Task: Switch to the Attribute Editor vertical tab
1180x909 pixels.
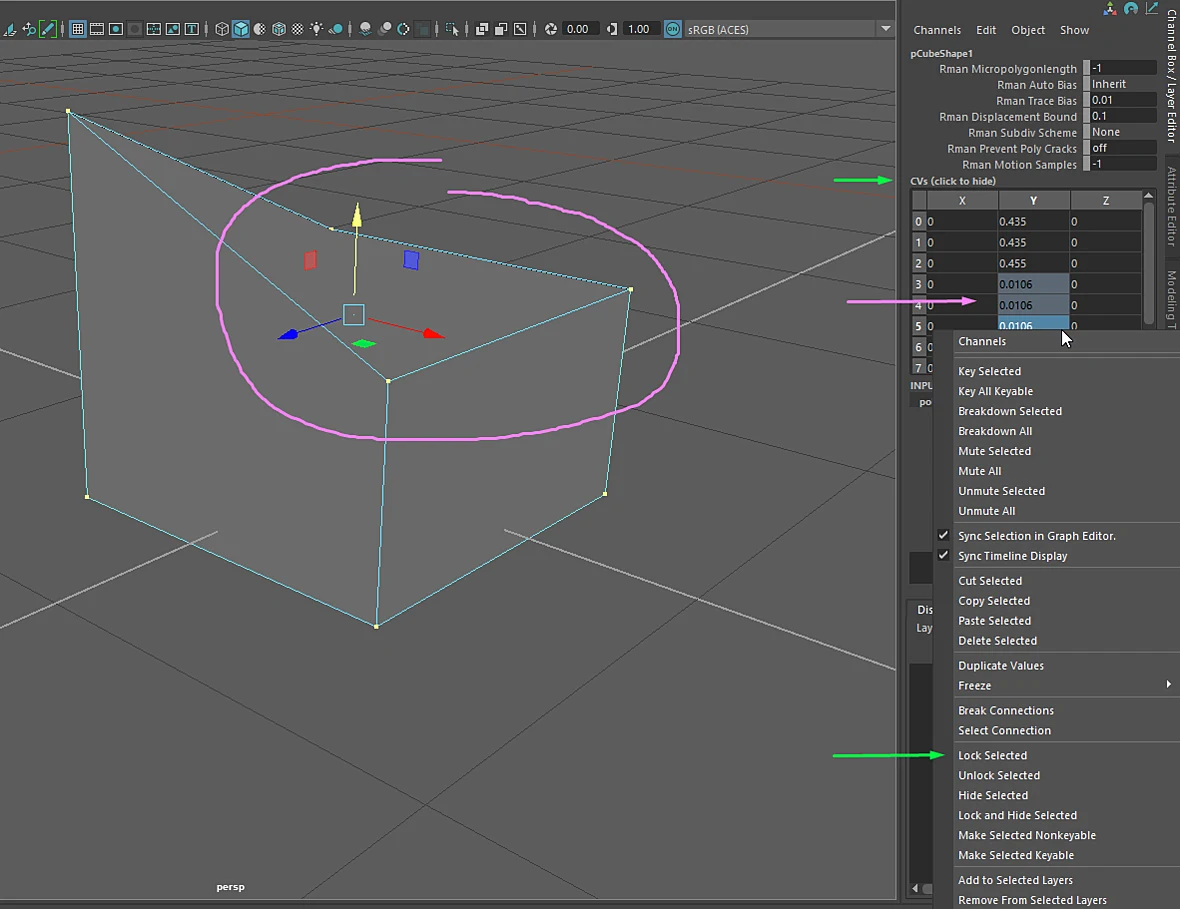Action: (1172, 207)
